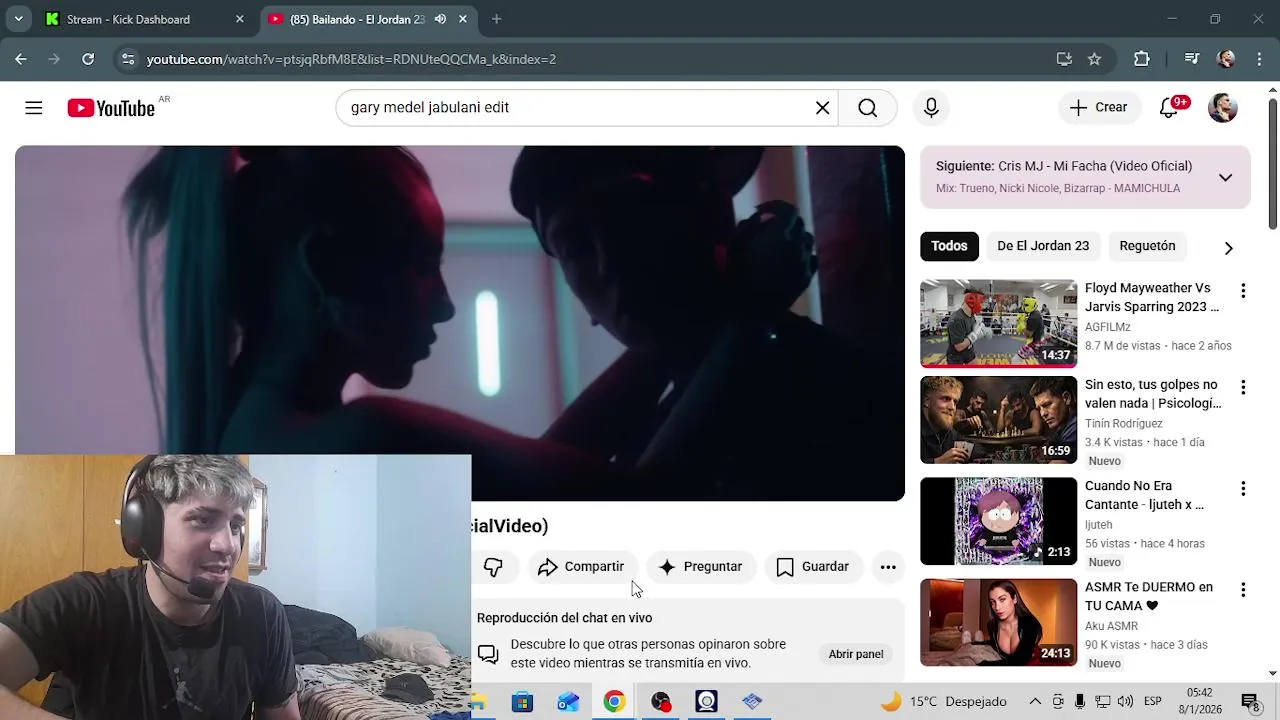
Task: Click the ESP keyboard language indicator
Action: [x=1152, y=701]
